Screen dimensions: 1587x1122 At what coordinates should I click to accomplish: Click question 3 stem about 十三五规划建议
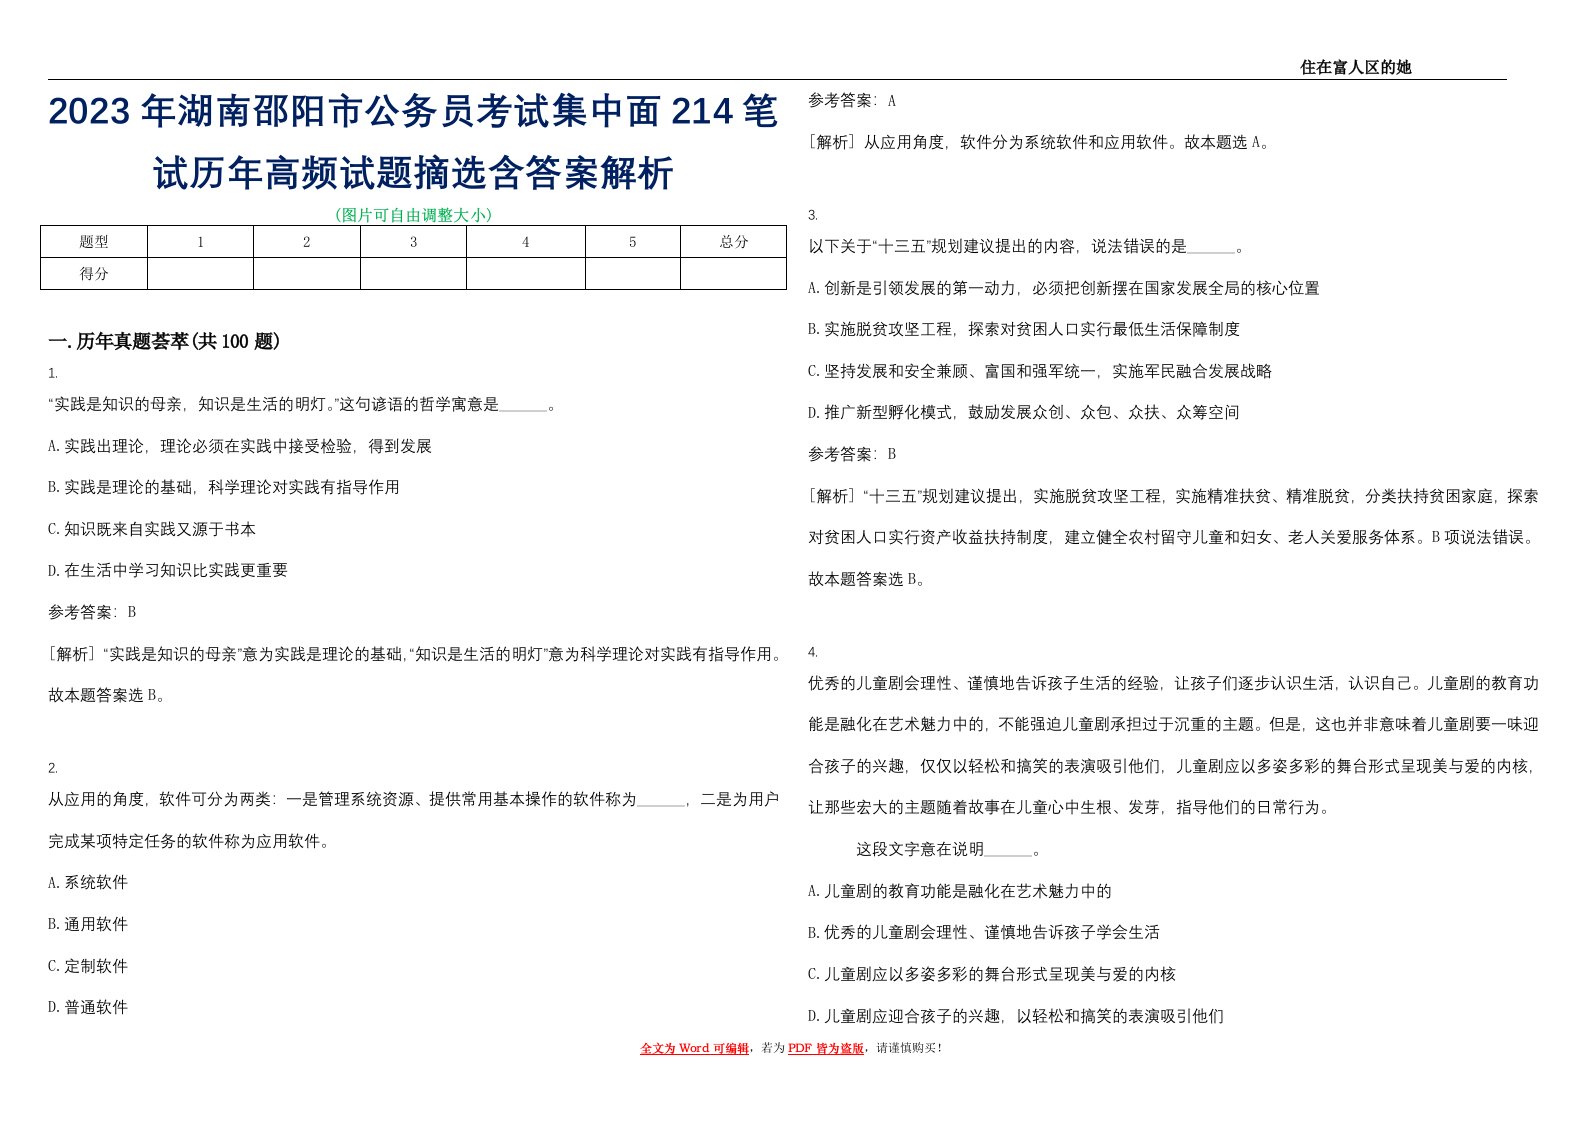click(x=1026, y=246)
